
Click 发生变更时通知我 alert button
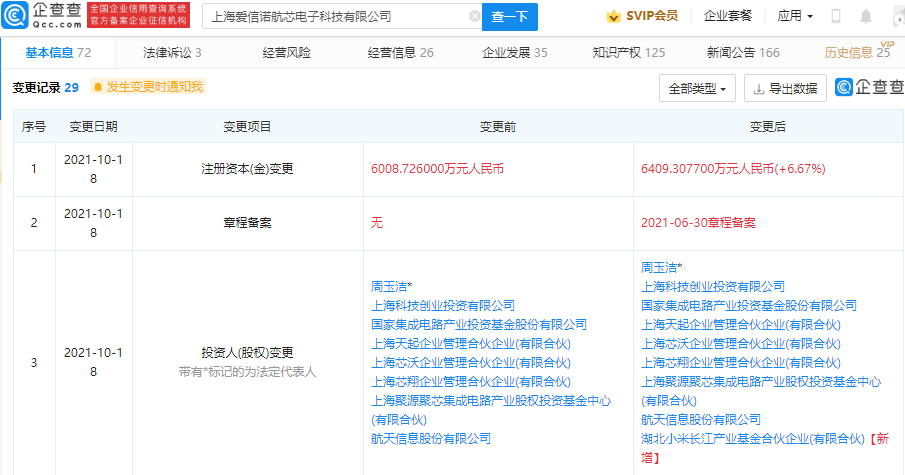[x=148, y=87]
